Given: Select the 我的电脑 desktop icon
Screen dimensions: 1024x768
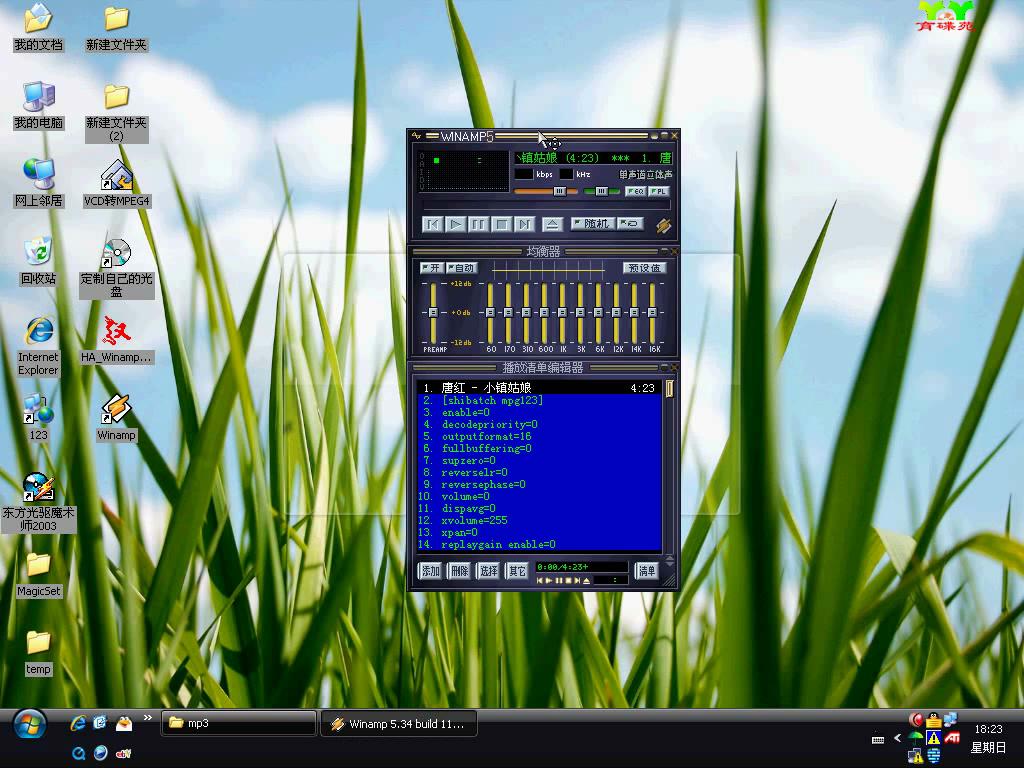Looking at the screenshot, I should (39, 106).
